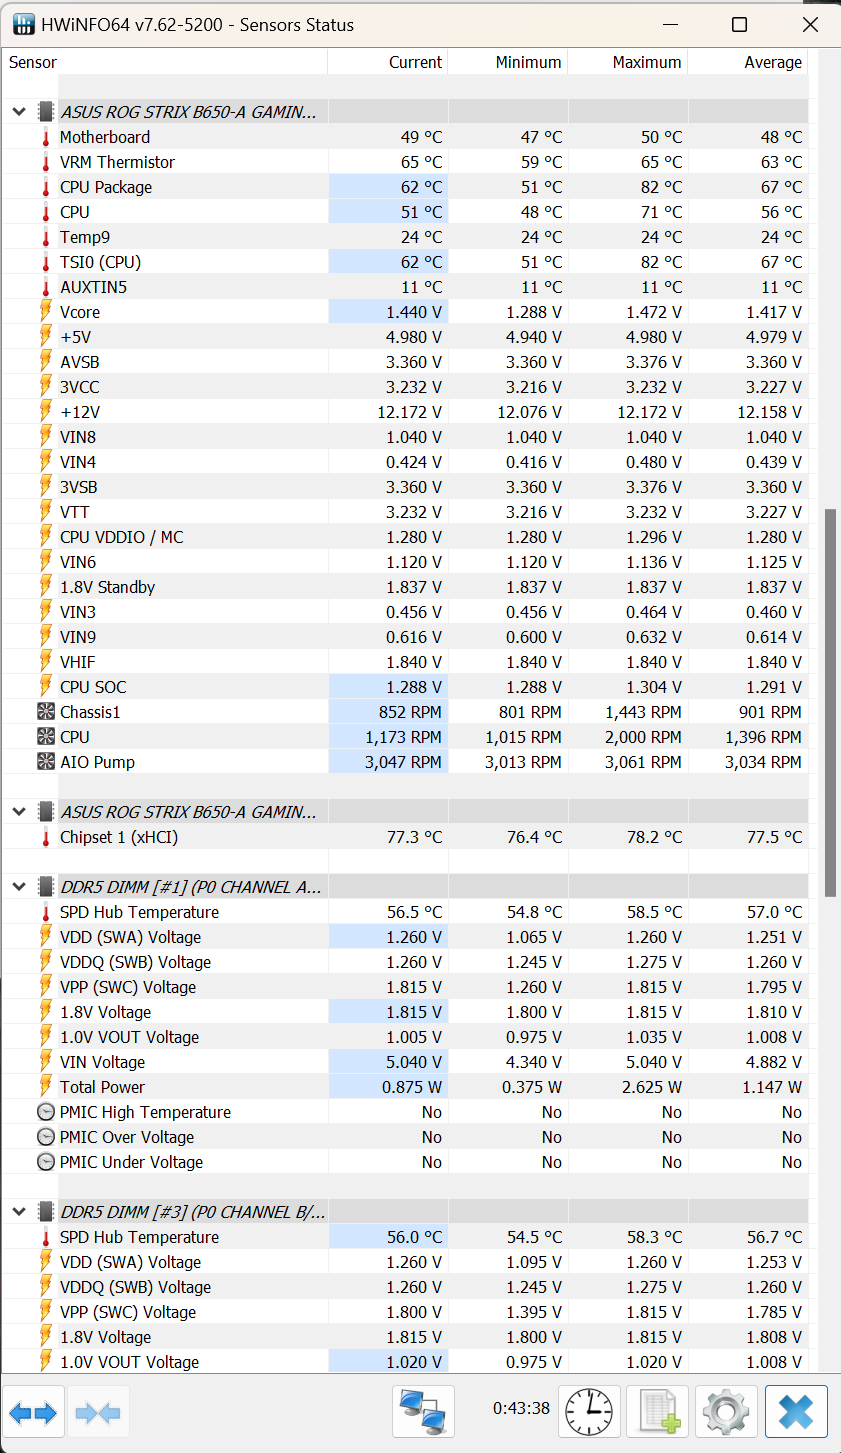Viewport: 841px width, 1453px height.
Task: Click the Minimum column header
Action: 507,62
